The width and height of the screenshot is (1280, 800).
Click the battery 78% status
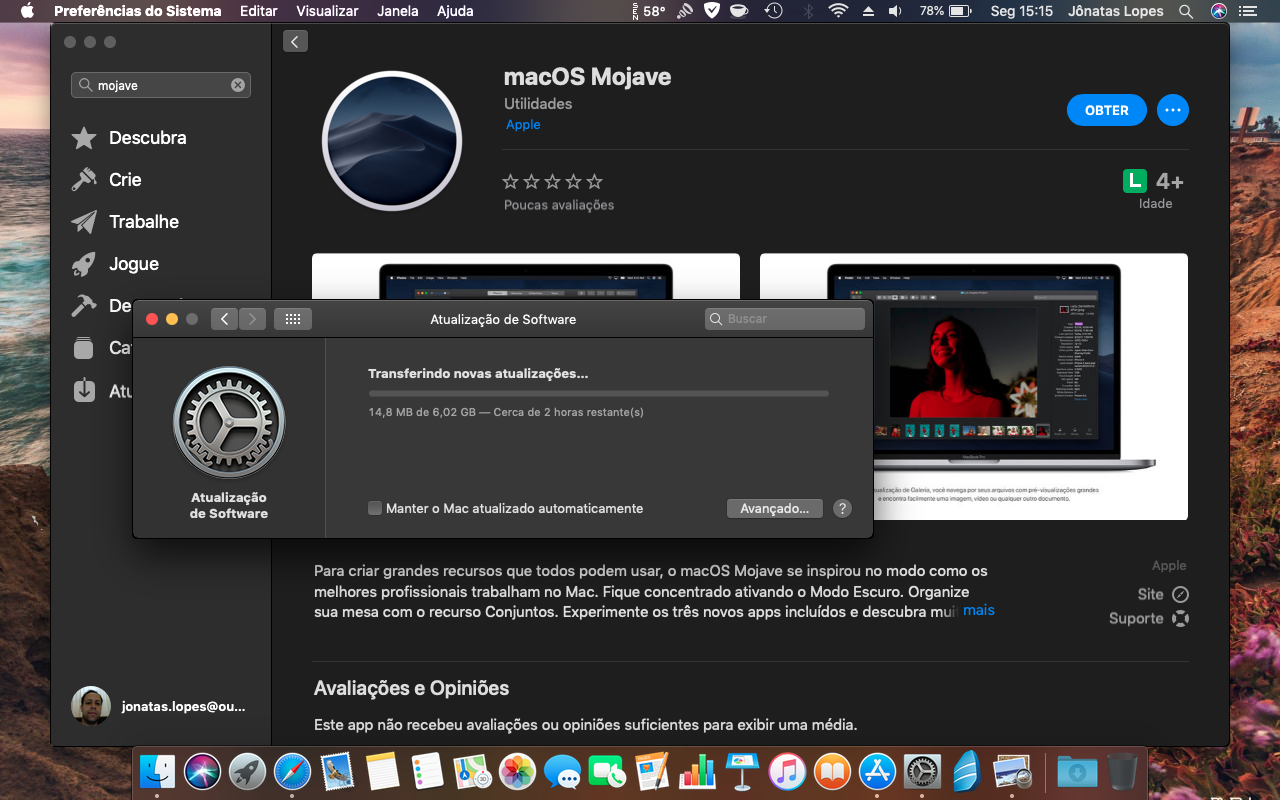pos(945,11)
